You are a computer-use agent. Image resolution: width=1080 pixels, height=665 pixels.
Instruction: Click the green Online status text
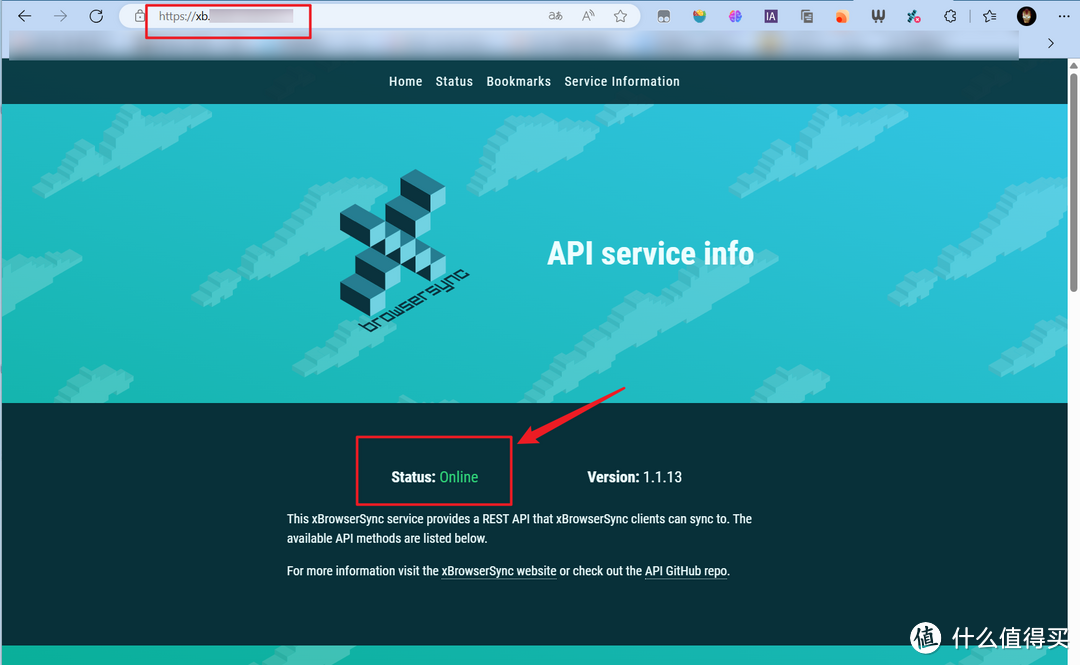(x=459, y=477)
